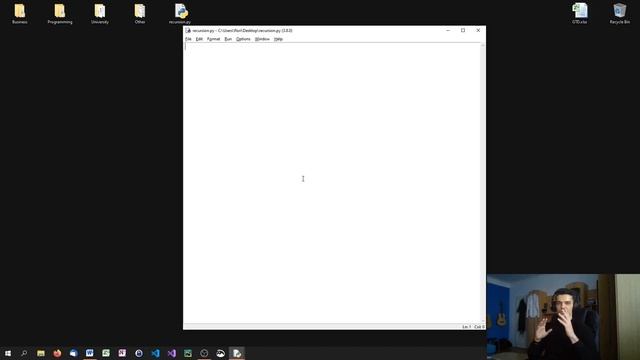Click the Ln line indicator in status bar
Screen dimensions: 640x360
467,327
